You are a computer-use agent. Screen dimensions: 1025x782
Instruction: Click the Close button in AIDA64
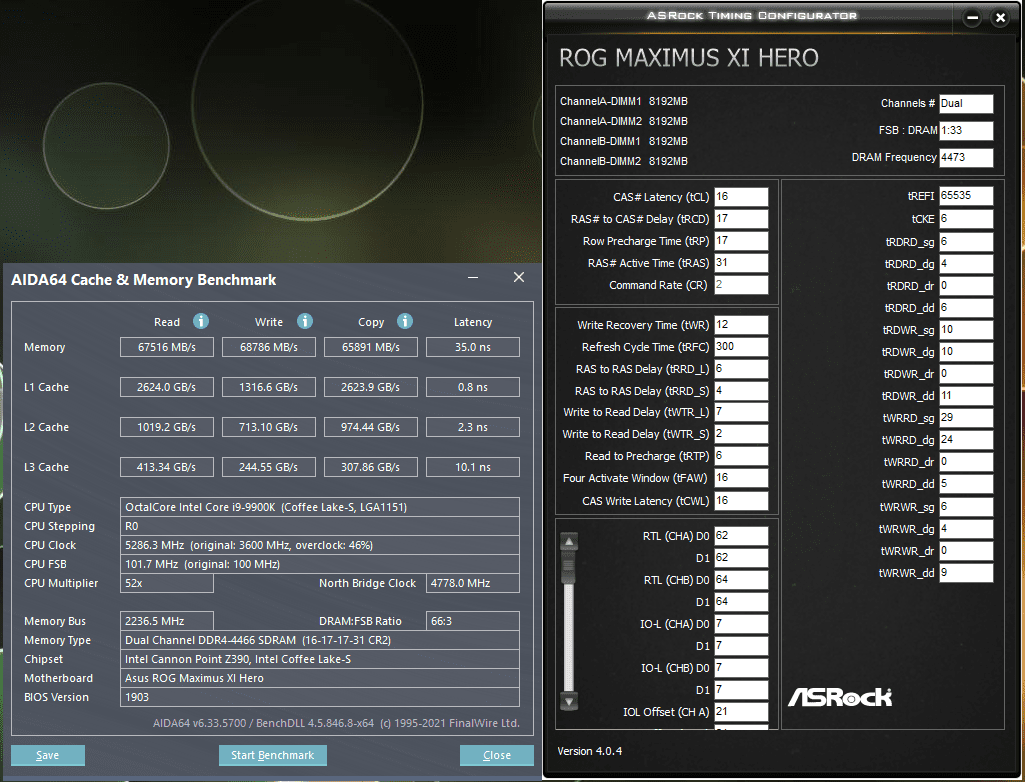click(497, 755)
